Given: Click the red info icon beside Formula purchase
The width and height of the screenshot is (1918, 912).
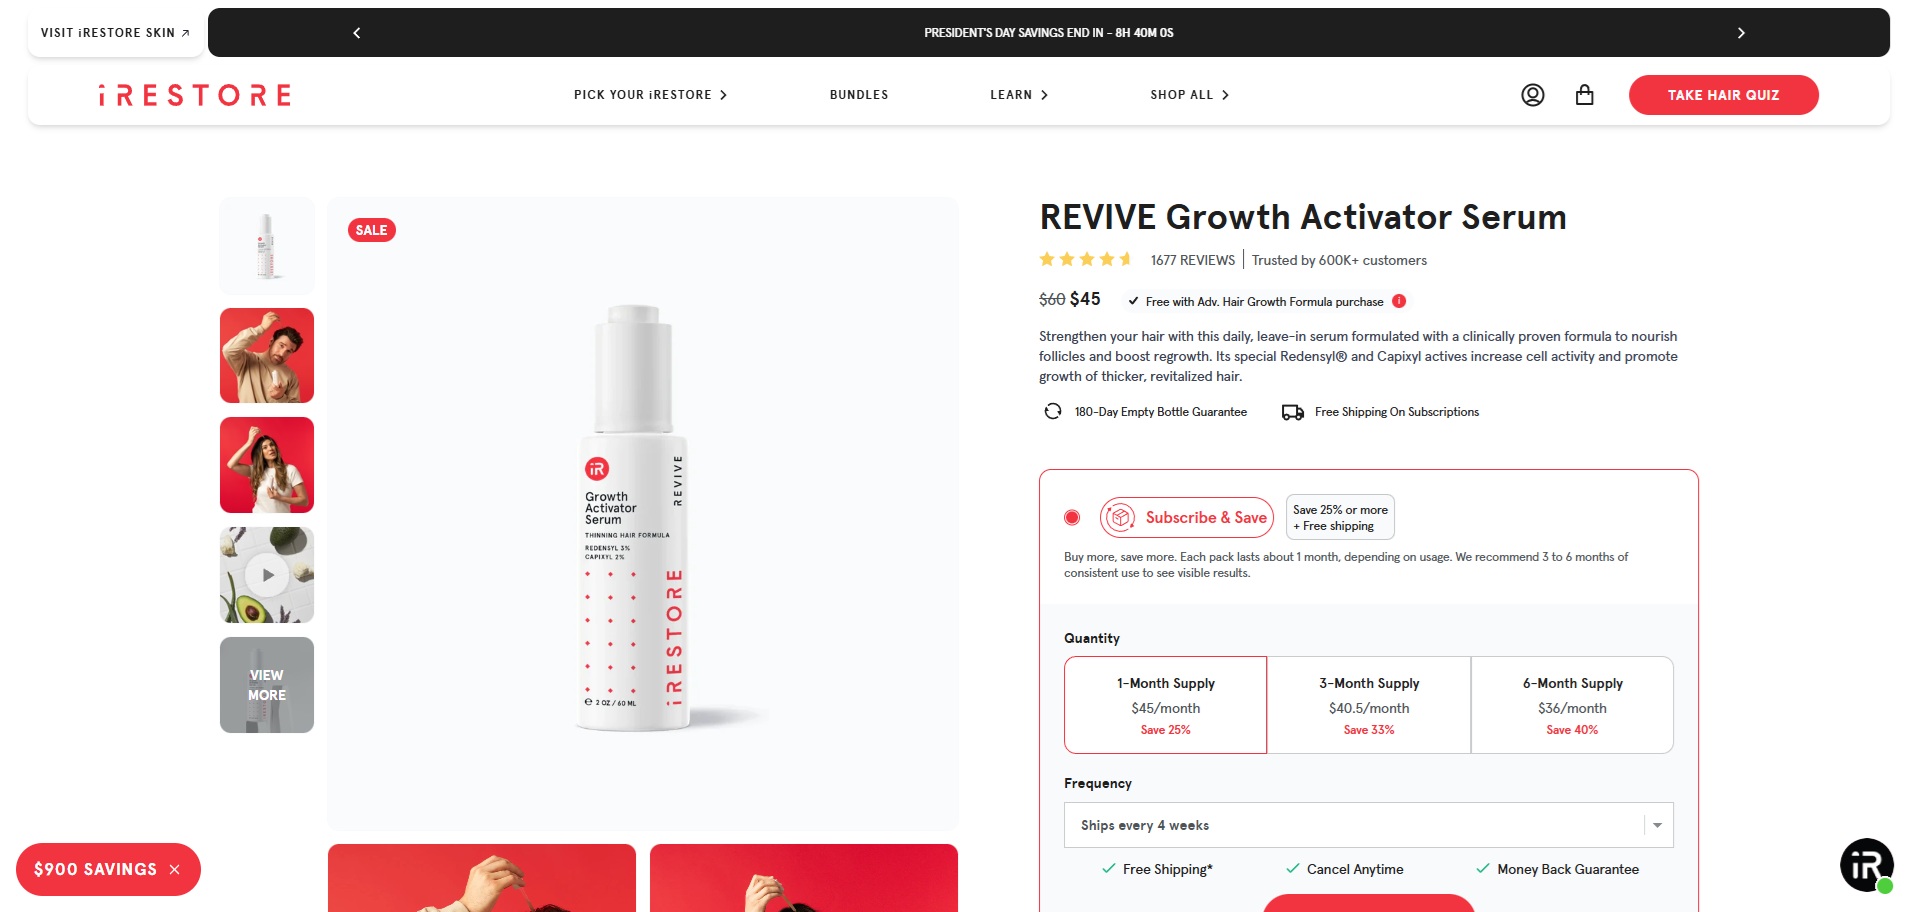Looking at the screenshot, I should coord(1399,301).
